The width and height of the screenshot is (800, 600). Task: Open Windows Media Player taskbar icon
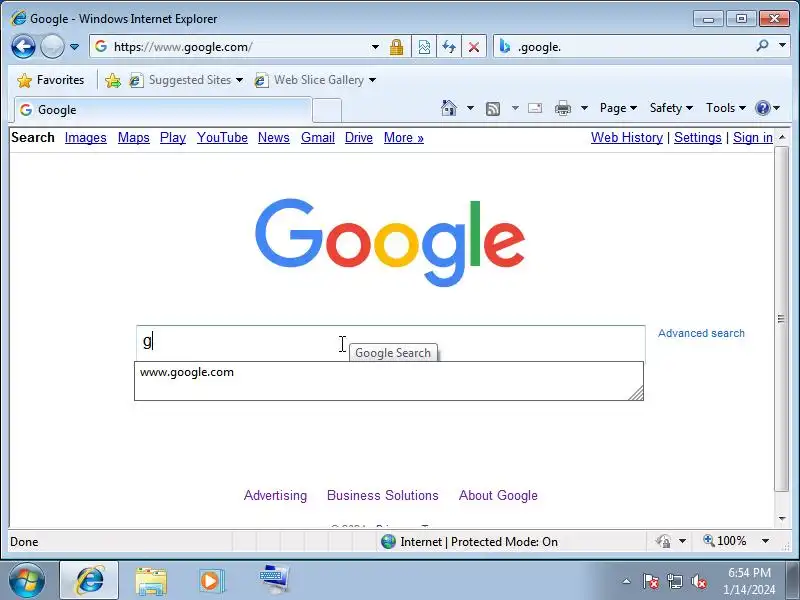tap(211, 581)
